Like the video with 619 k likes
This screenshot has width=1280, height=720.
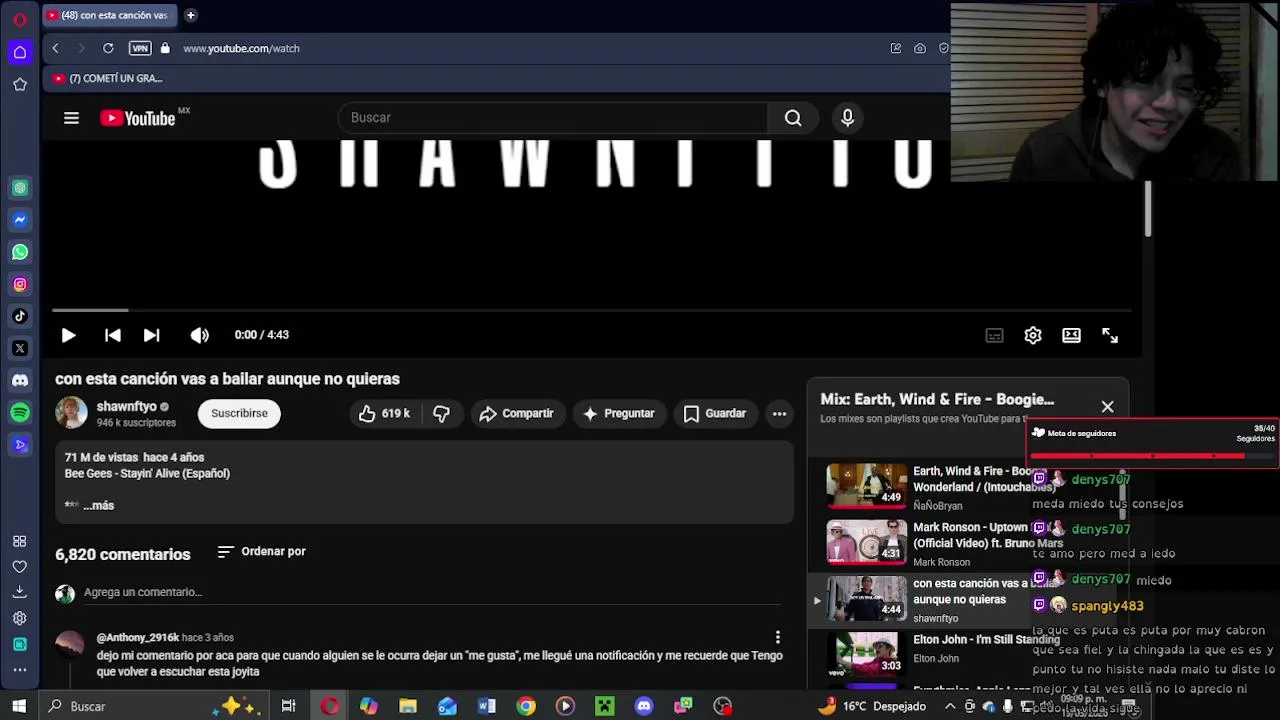(x=385, y=413)
